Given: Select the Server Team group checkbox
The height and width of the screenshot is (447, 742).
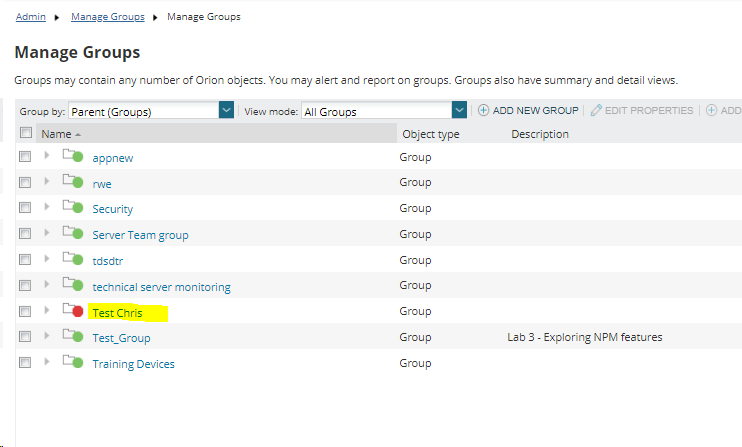Looking at the screenshot, I should [25, 234].
